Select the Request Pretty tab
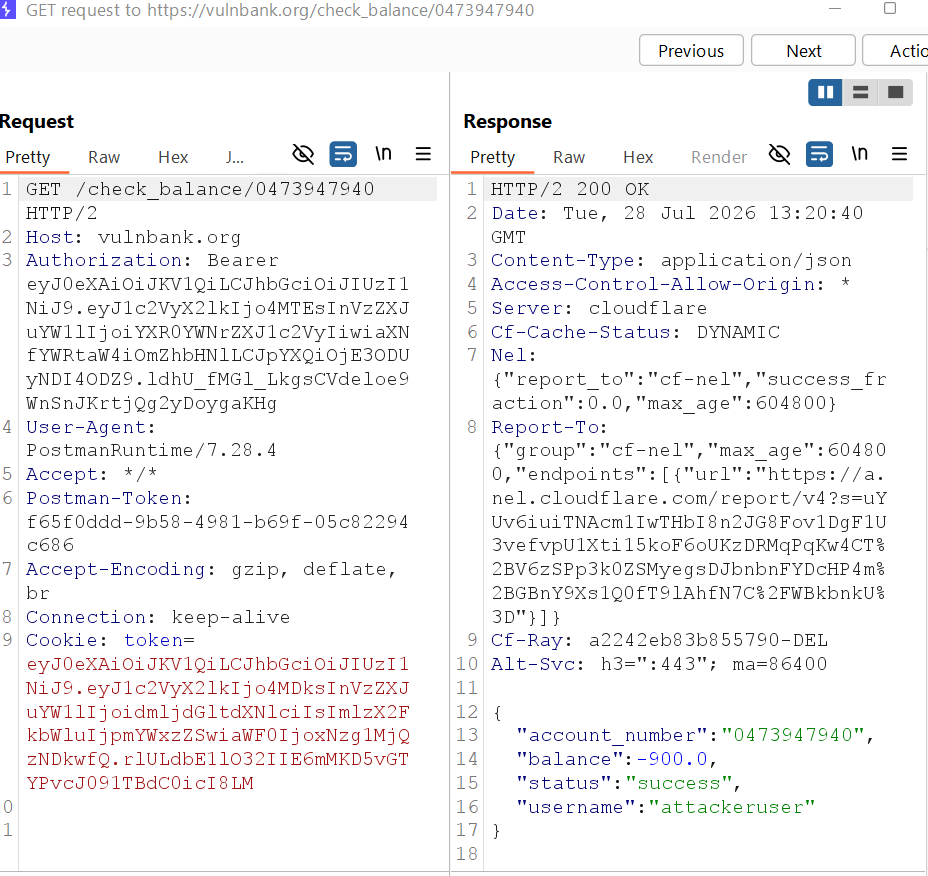The height and width of the screenshot is (876, 928). (28, 157)
